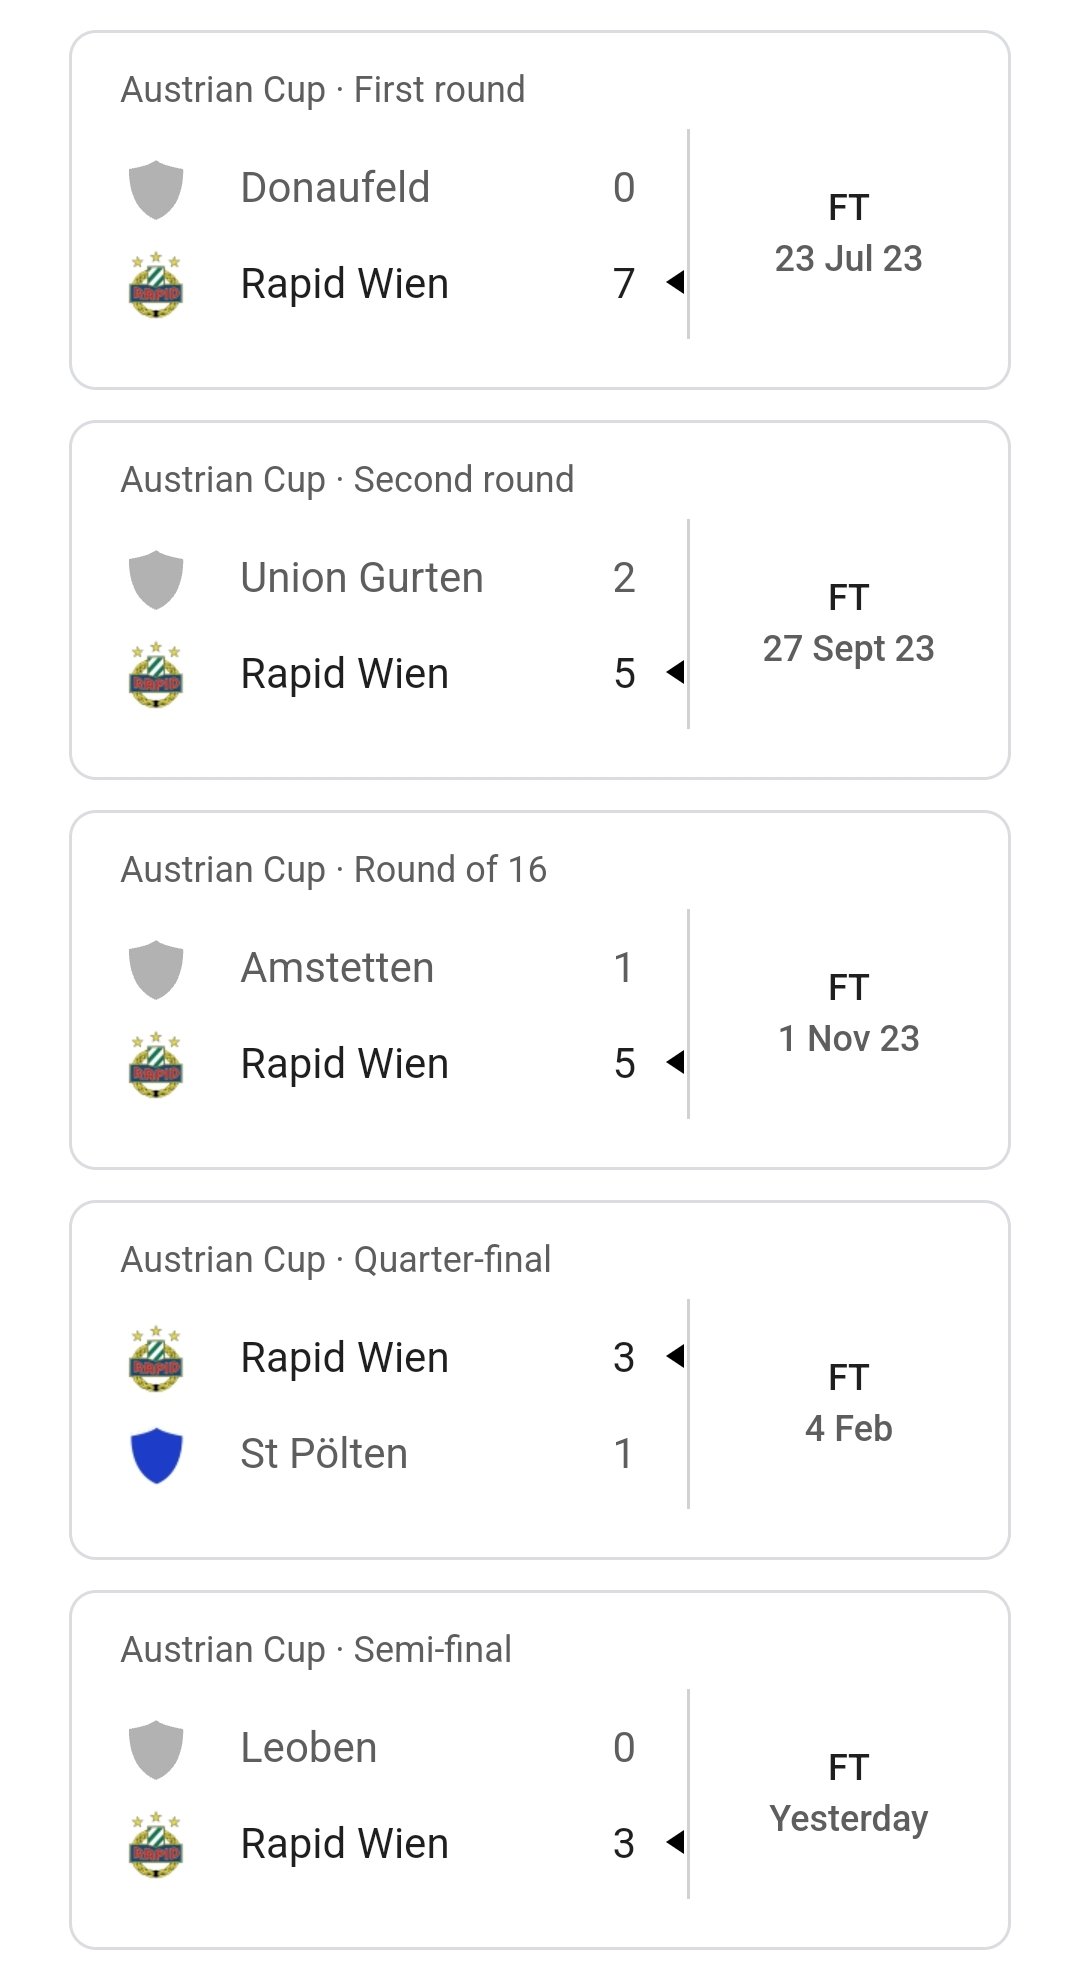This screenshot has height=1963, width=1080.
Task: Click winner arrow beside Rapid Wien's 7 score
Action: [x=676, y=283]
